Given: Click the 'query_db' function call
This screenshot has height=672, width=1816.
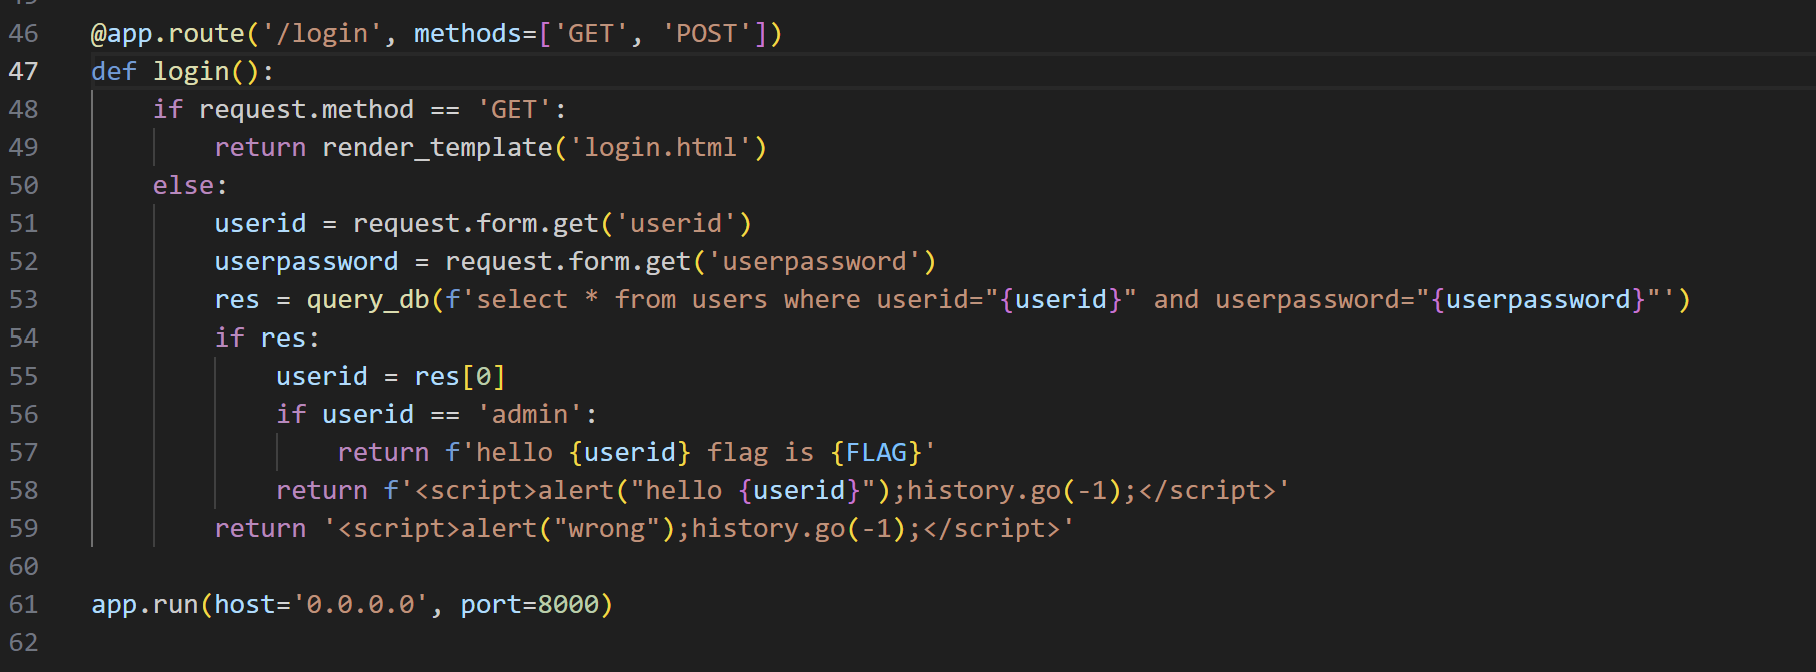Looking at the screenshot, I should tap(368, 299).
